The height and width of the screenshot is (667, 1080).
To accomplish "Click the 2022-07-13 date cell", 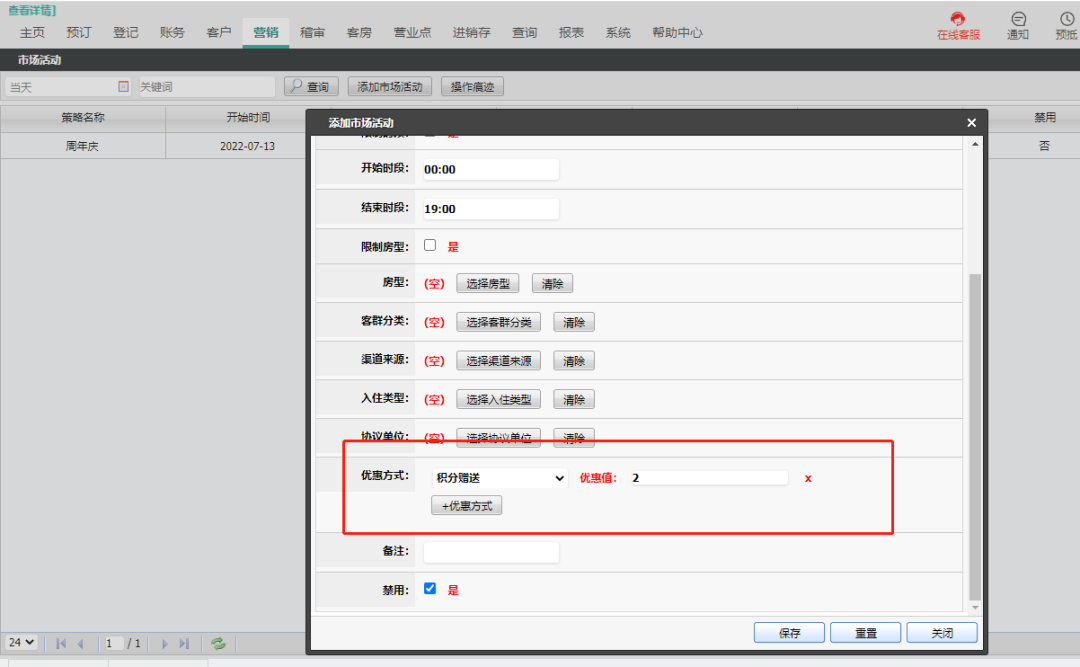I will (247, 146).
